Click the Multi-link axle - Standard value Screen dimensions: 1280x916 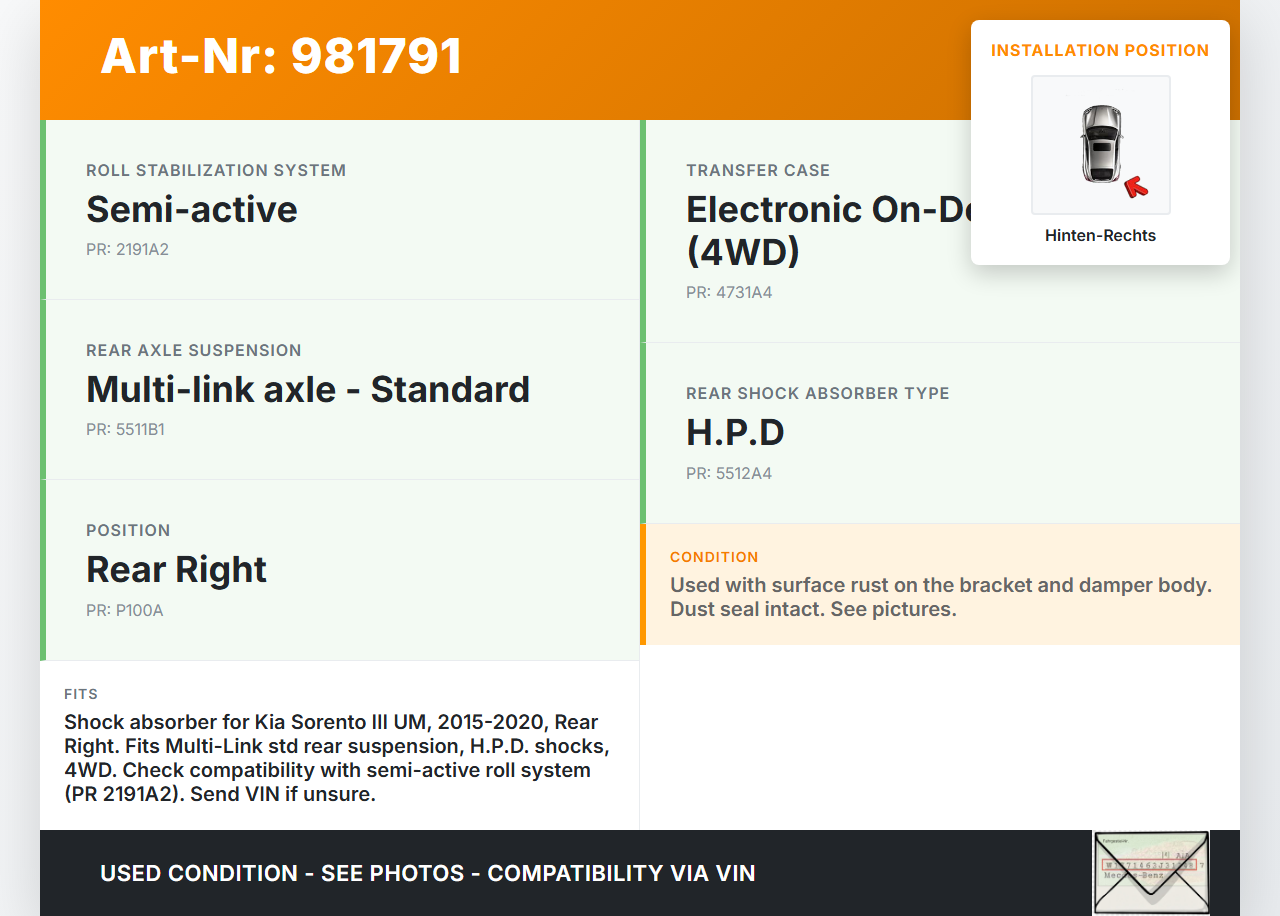point(308,389)
